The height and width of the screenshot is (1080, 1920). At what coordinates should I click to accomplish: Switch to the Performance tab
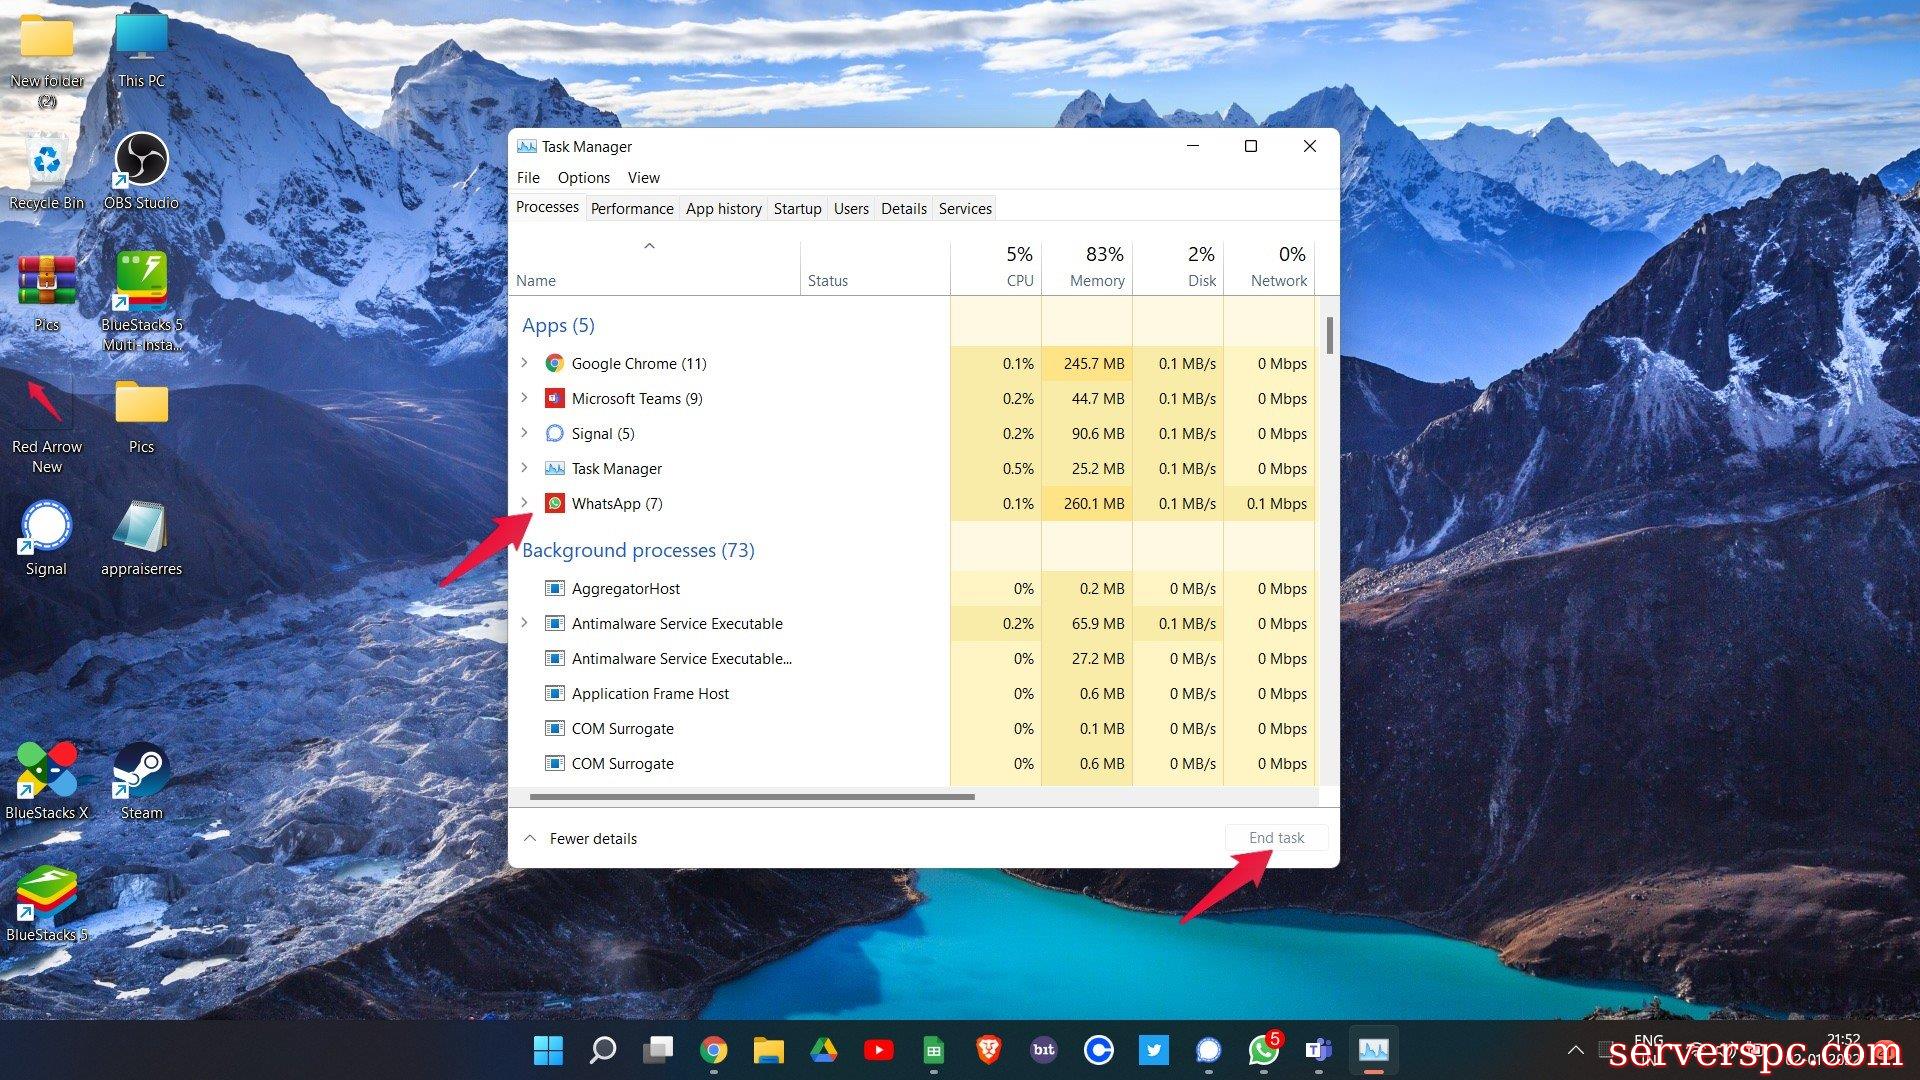click(631, 208)
